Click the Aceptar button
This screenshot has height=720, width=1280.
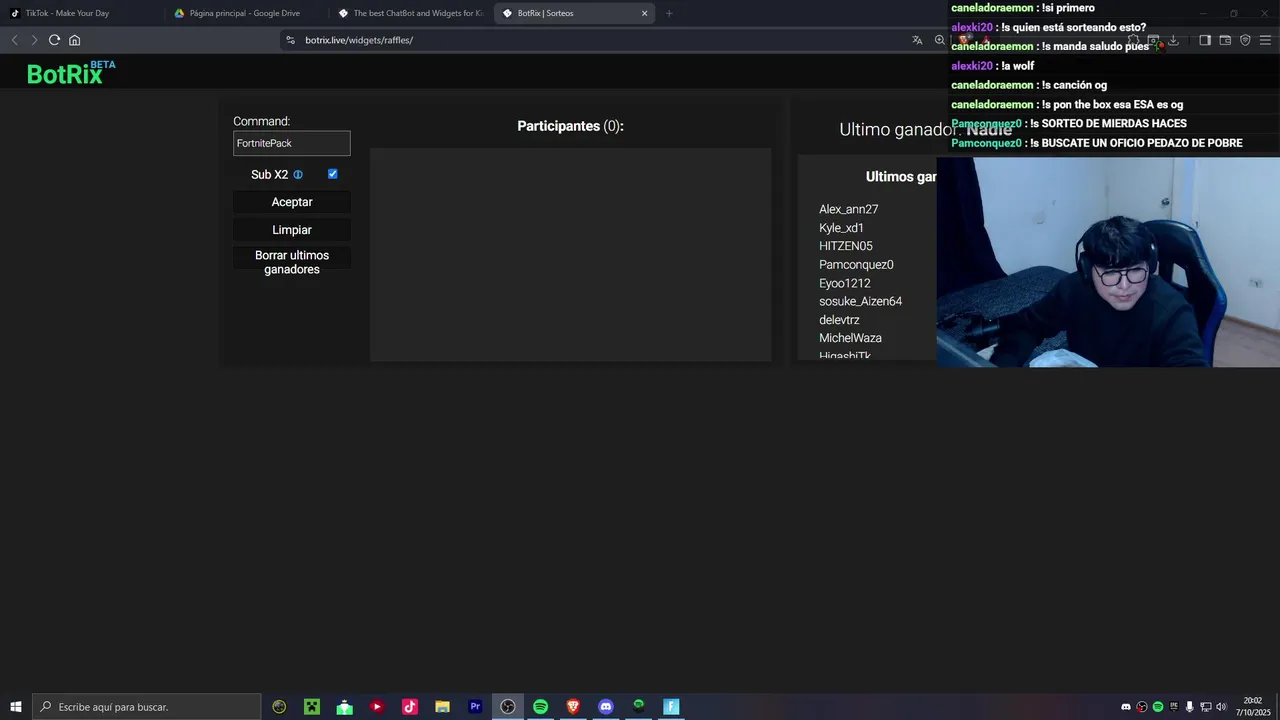[292, 202]
